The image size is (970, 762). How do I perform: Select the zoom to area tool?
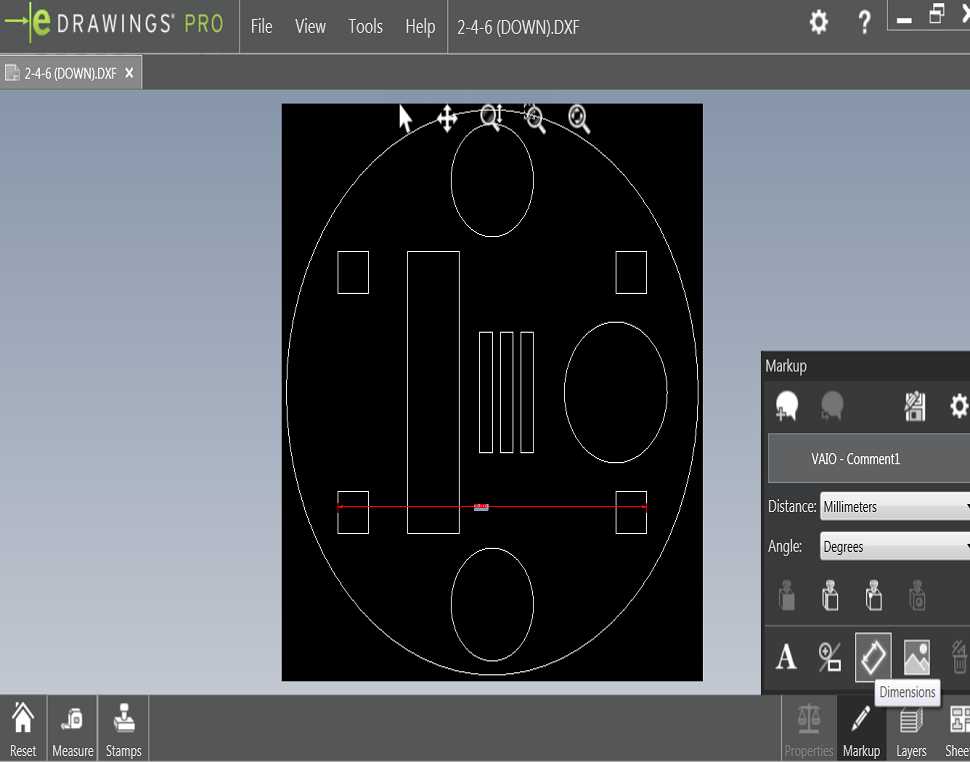(x=534, y=119)
